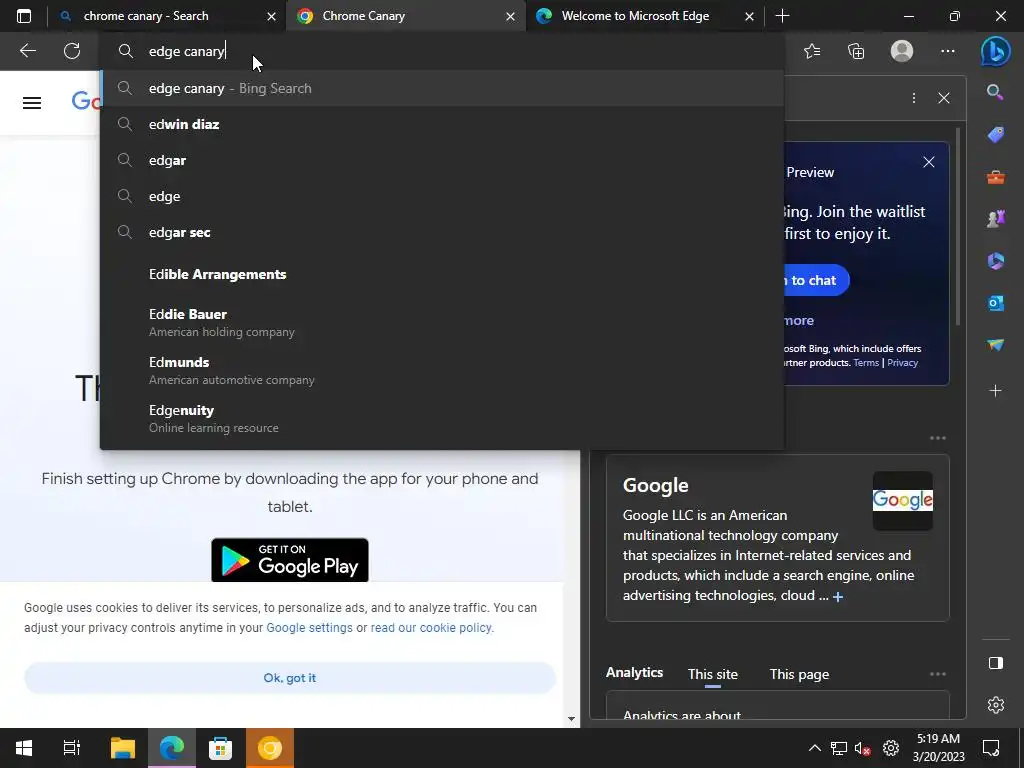
Task: Choose the edgar suggestion
Action: click(442, 160)
